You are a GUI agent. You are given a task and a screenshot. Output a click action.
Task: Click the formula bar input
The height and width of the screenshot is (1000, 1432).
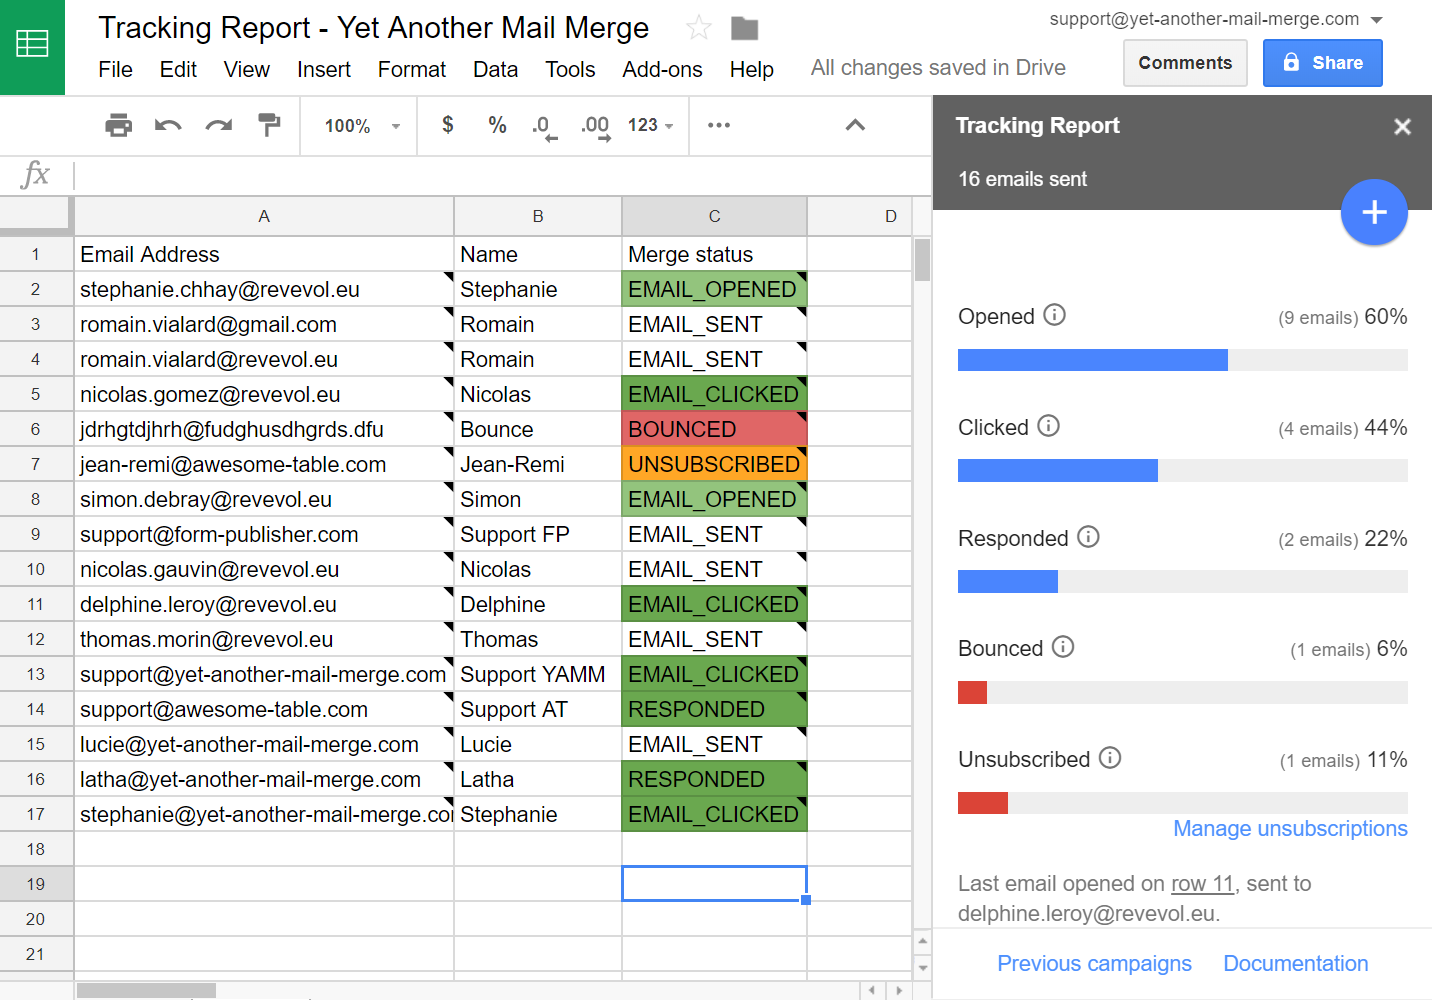pos(502,175)
